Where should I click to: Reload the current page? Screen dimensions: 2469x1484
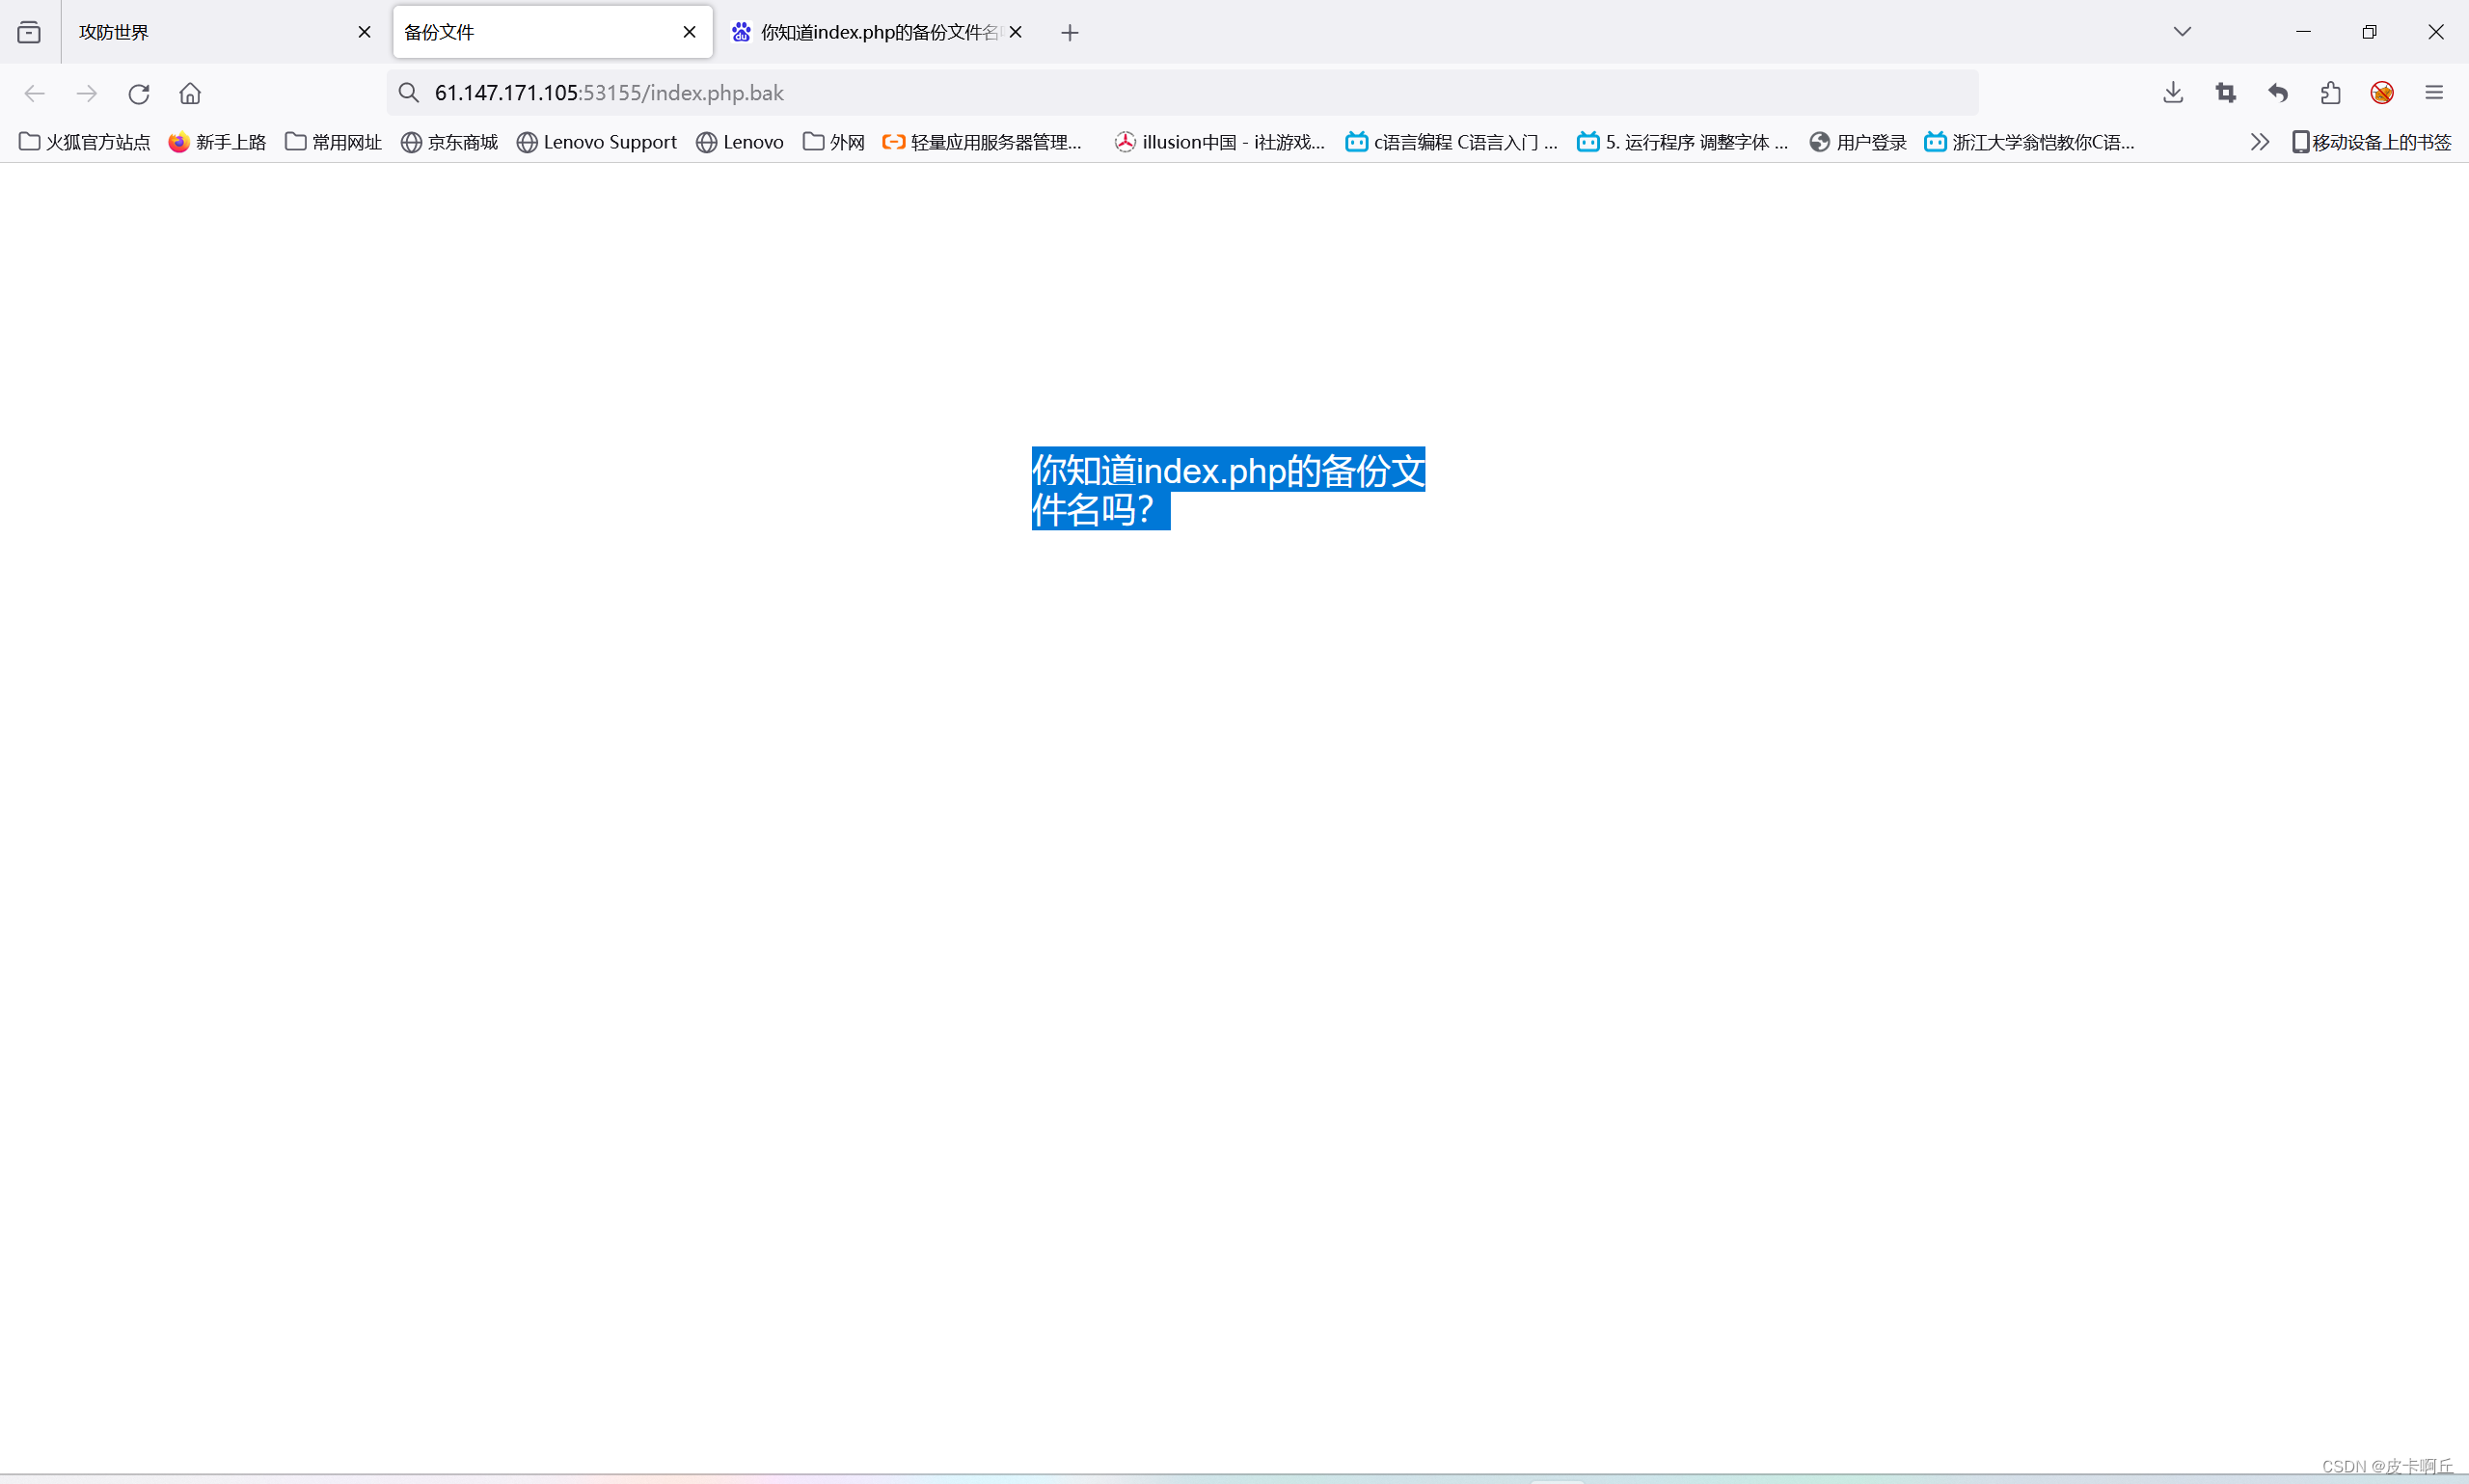(x=139, y=93)
